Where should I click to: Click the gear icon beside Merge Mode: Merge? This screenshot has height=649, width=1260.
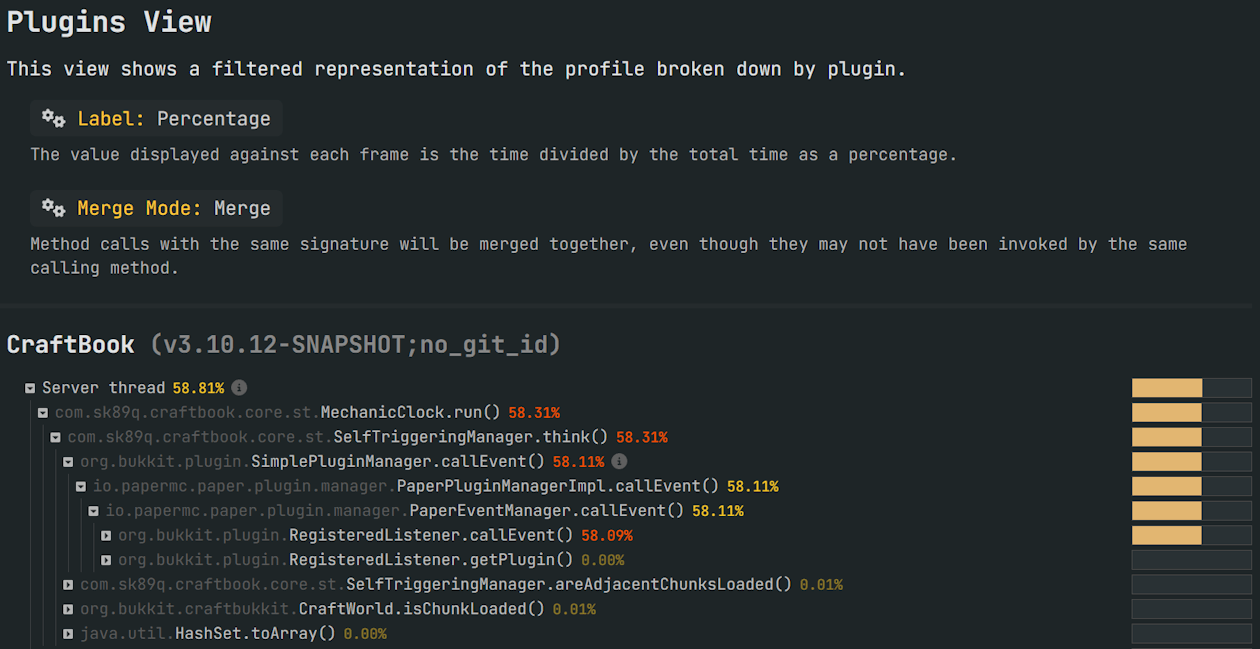[x=52, y=208]
